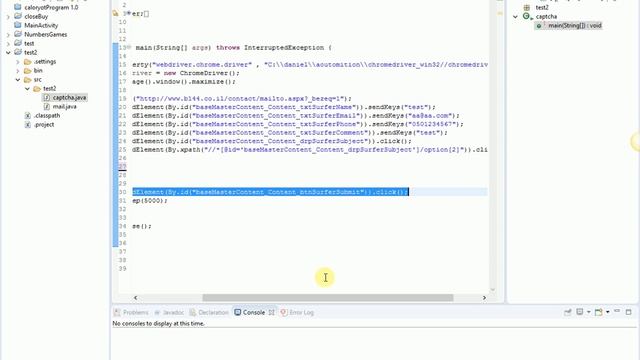Click the display selected console icon
640x360 pixels.
580,312
